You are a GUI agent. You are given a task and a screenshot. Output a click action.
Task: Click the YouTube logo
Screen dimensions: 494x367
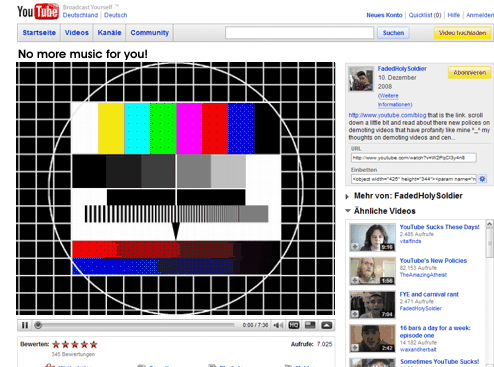tap(38, 12)
